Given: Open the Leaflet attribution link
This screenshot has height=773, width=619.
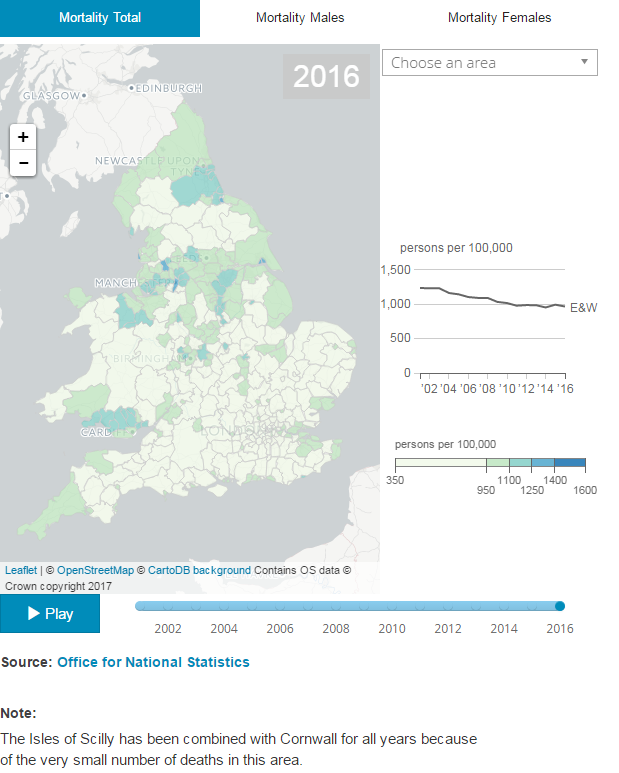Looking at the screenshot, I should point(20,570).
